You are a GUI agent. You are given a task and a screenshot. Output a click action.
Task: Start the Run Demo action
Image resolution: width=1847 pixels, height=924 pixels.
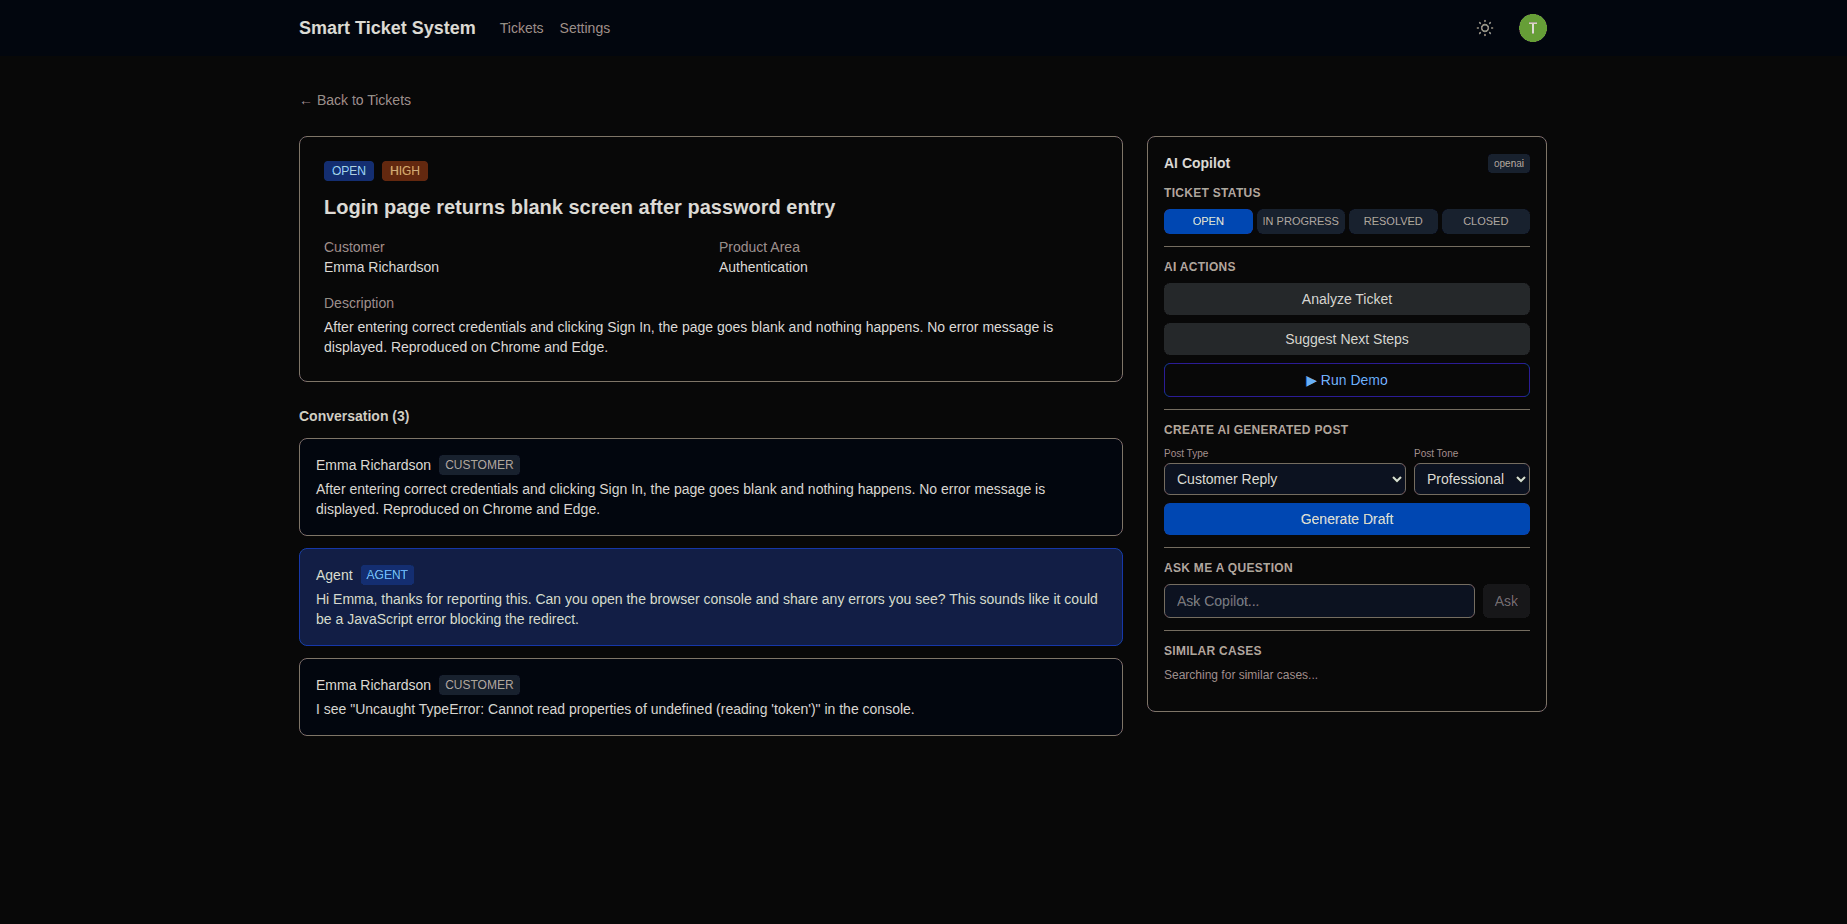click(1347, 380)
